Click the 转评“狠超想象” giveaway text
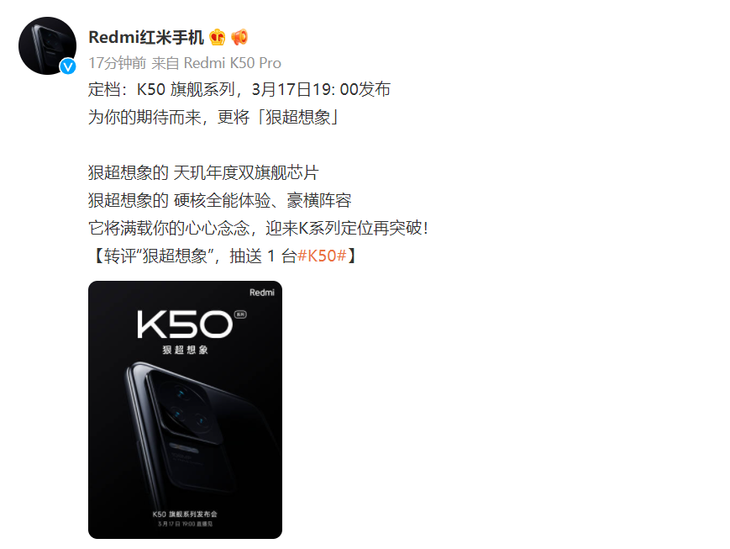The height and width of the screenshot is (549, 730). (158, 256)
